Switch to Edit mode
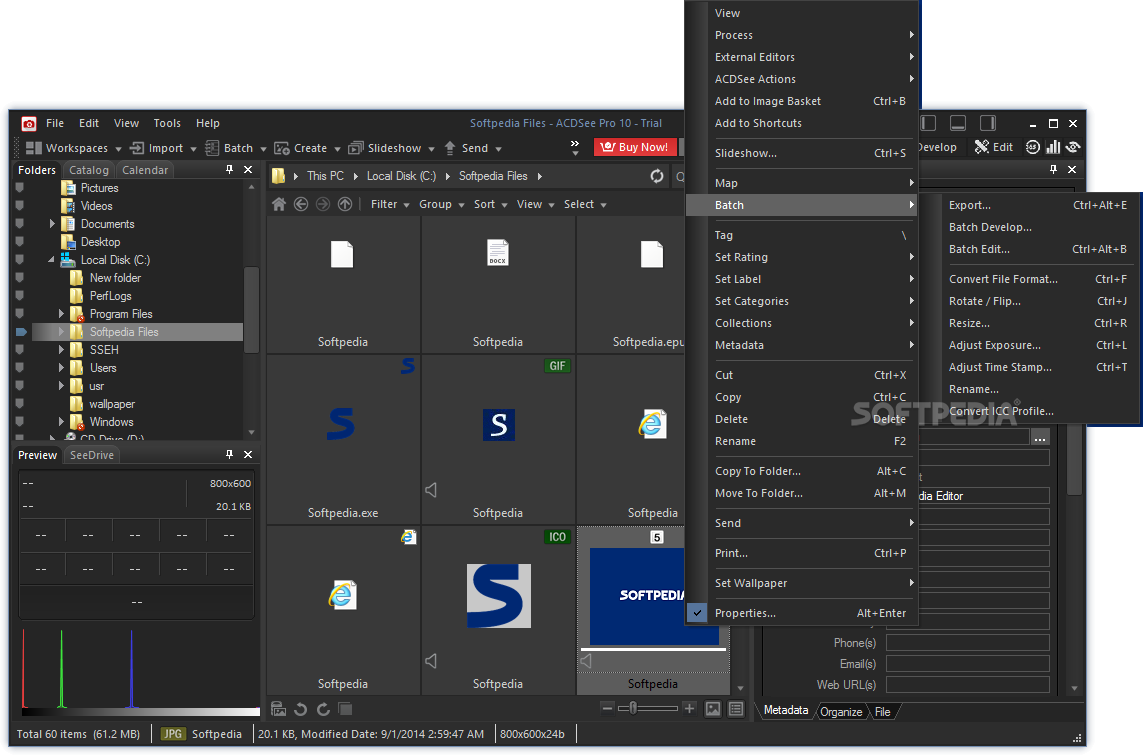This screenshot has height=755, width=1143. [994, 147]
